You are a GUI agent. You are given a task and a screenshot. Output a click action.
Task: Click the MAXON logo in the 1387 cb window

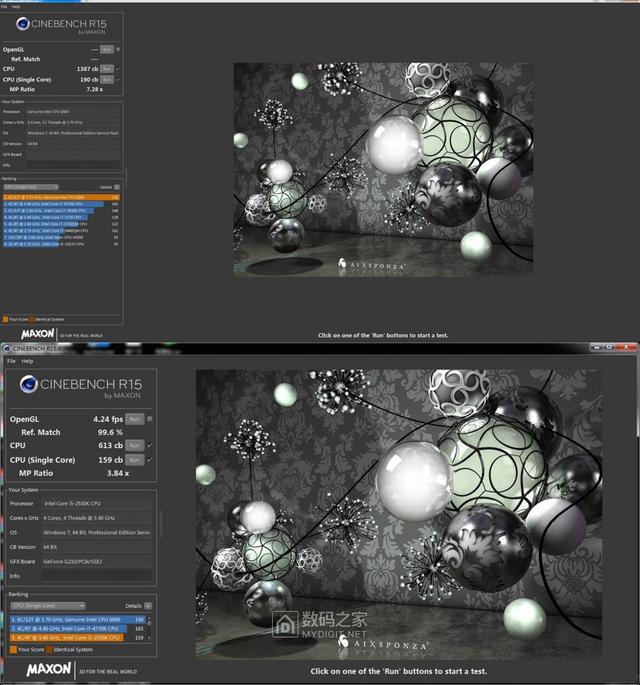coord(38,334)
